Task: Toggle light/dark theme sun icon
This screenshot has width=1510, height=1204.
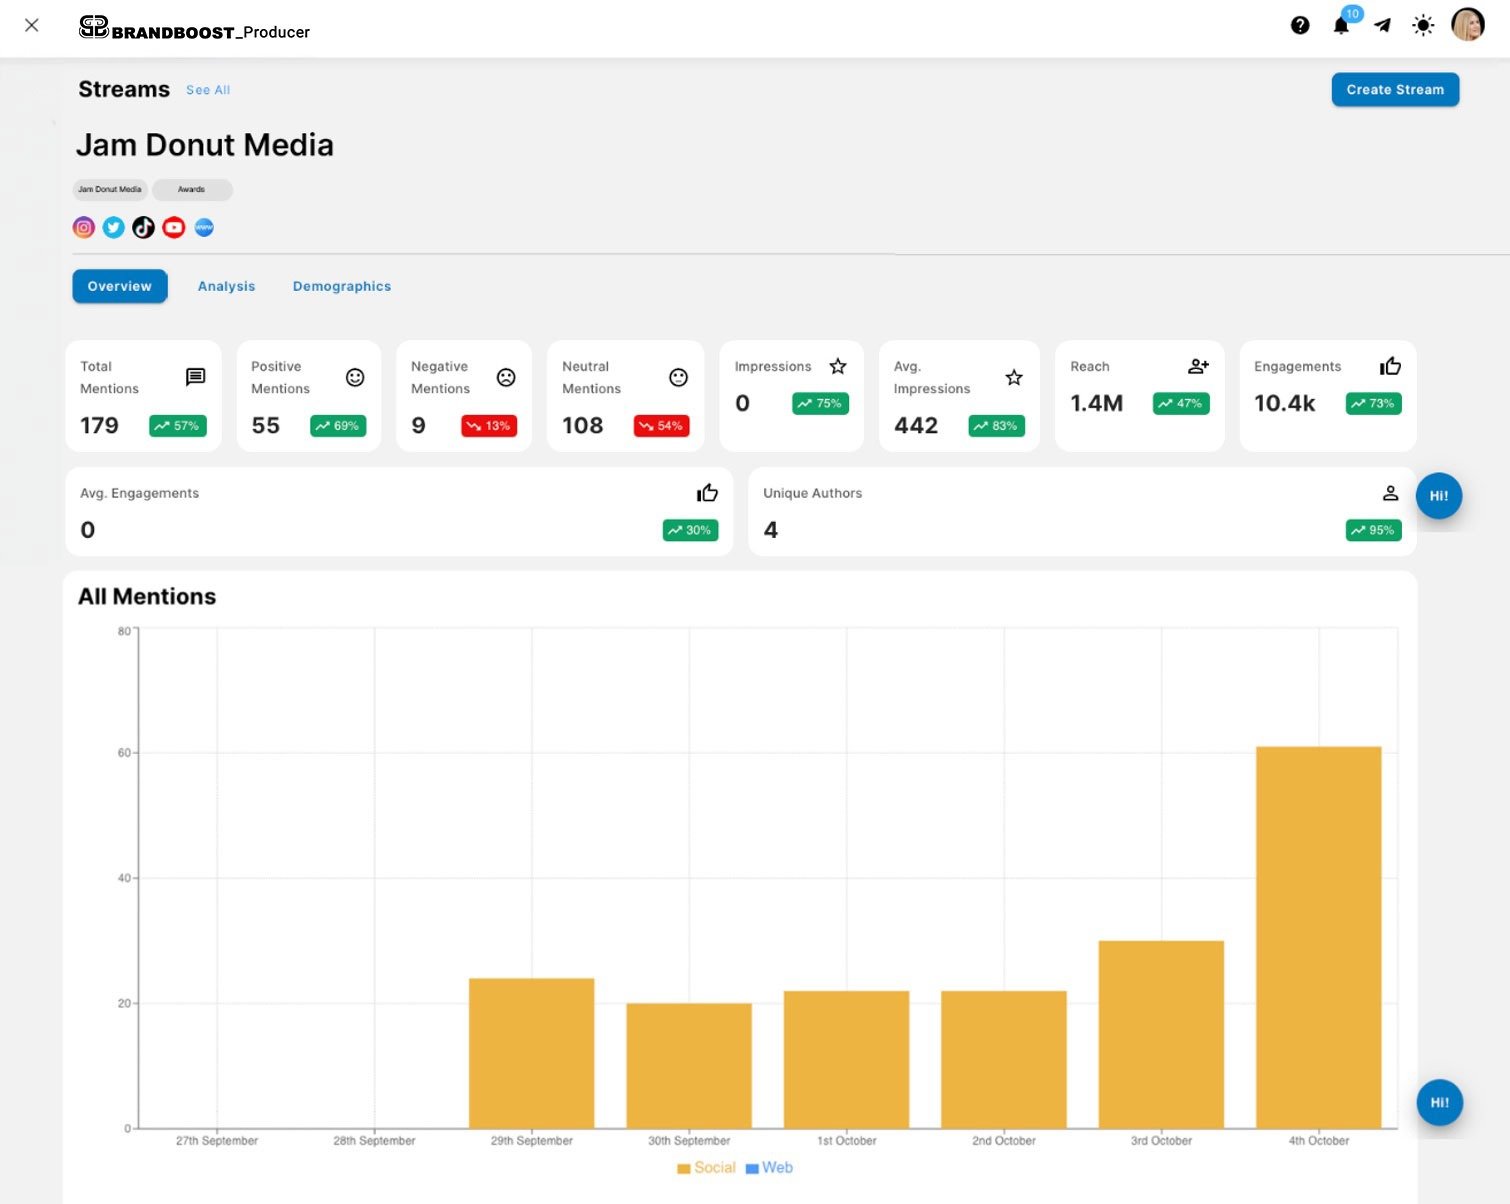Action: pyautogui.click(x=1423, y=26)
